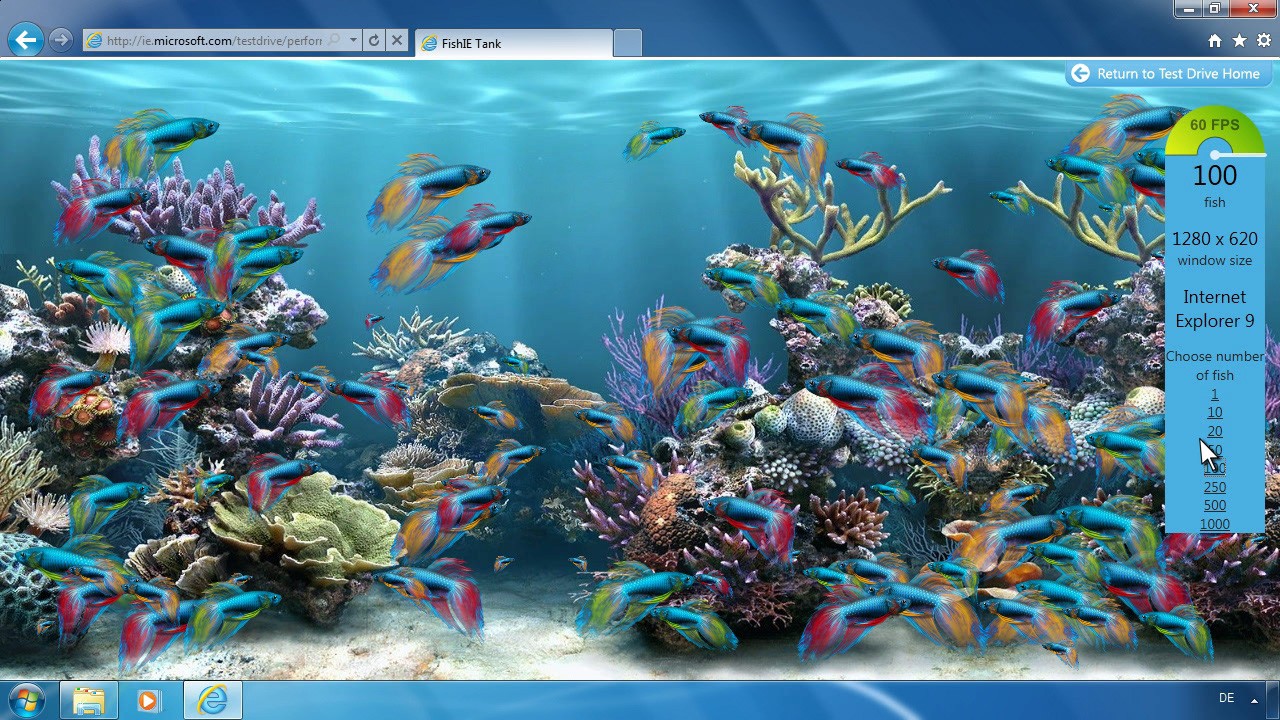
Task: Select 10 fish for the tank
Action: tap(1214, 412)
